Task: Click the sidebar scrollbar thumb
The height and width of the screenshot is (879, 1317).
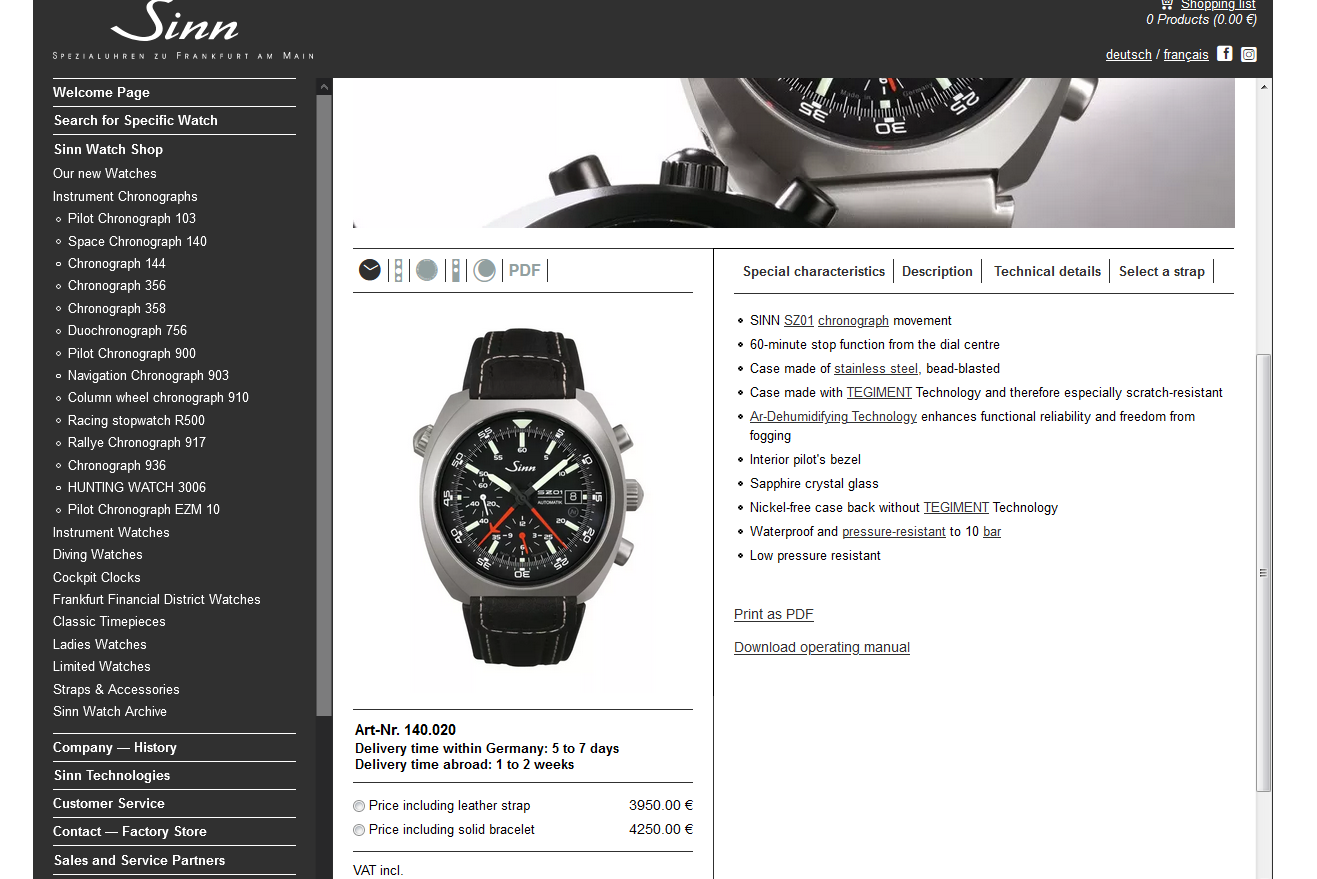Action: pos(324,405)
